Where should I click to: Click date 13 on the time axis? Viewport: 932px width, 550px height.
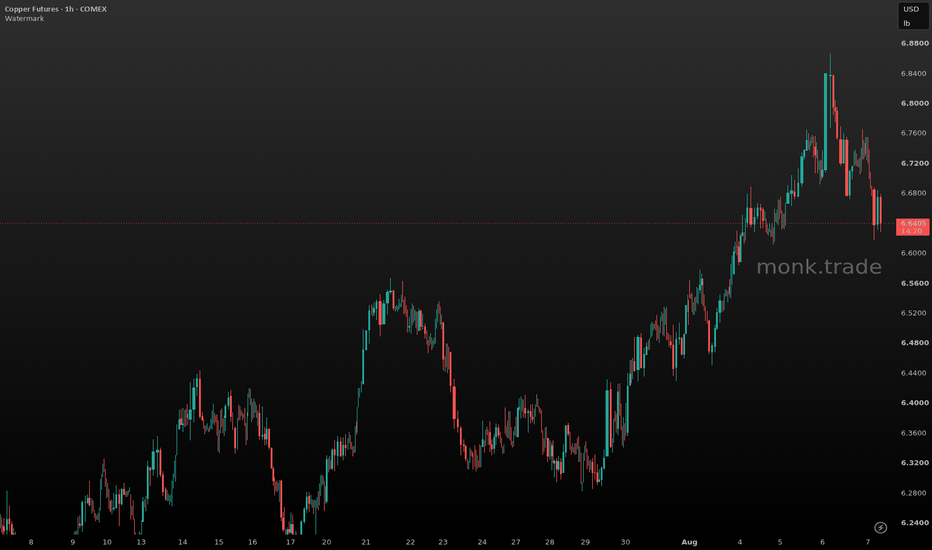point(141,542)
